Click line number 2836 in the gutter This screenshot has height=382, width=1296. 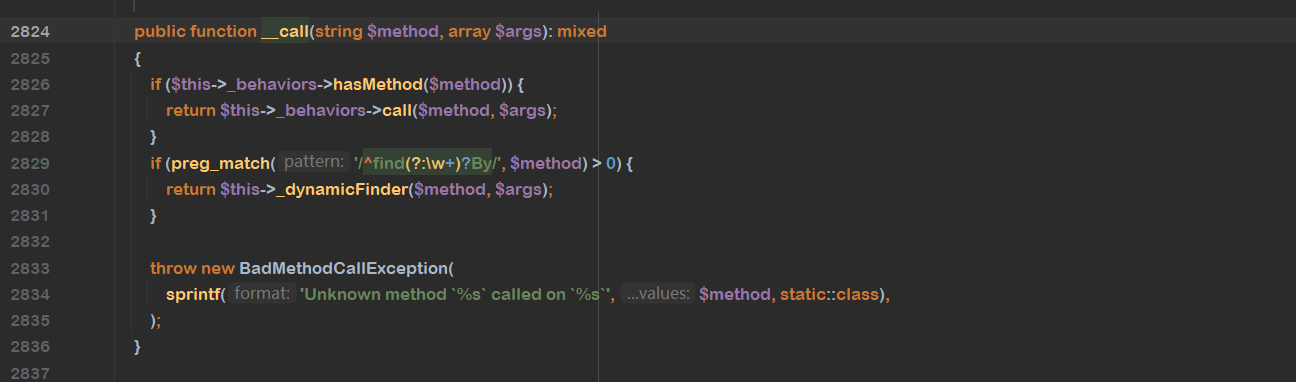pyautogui.click(x=30, y=346)
